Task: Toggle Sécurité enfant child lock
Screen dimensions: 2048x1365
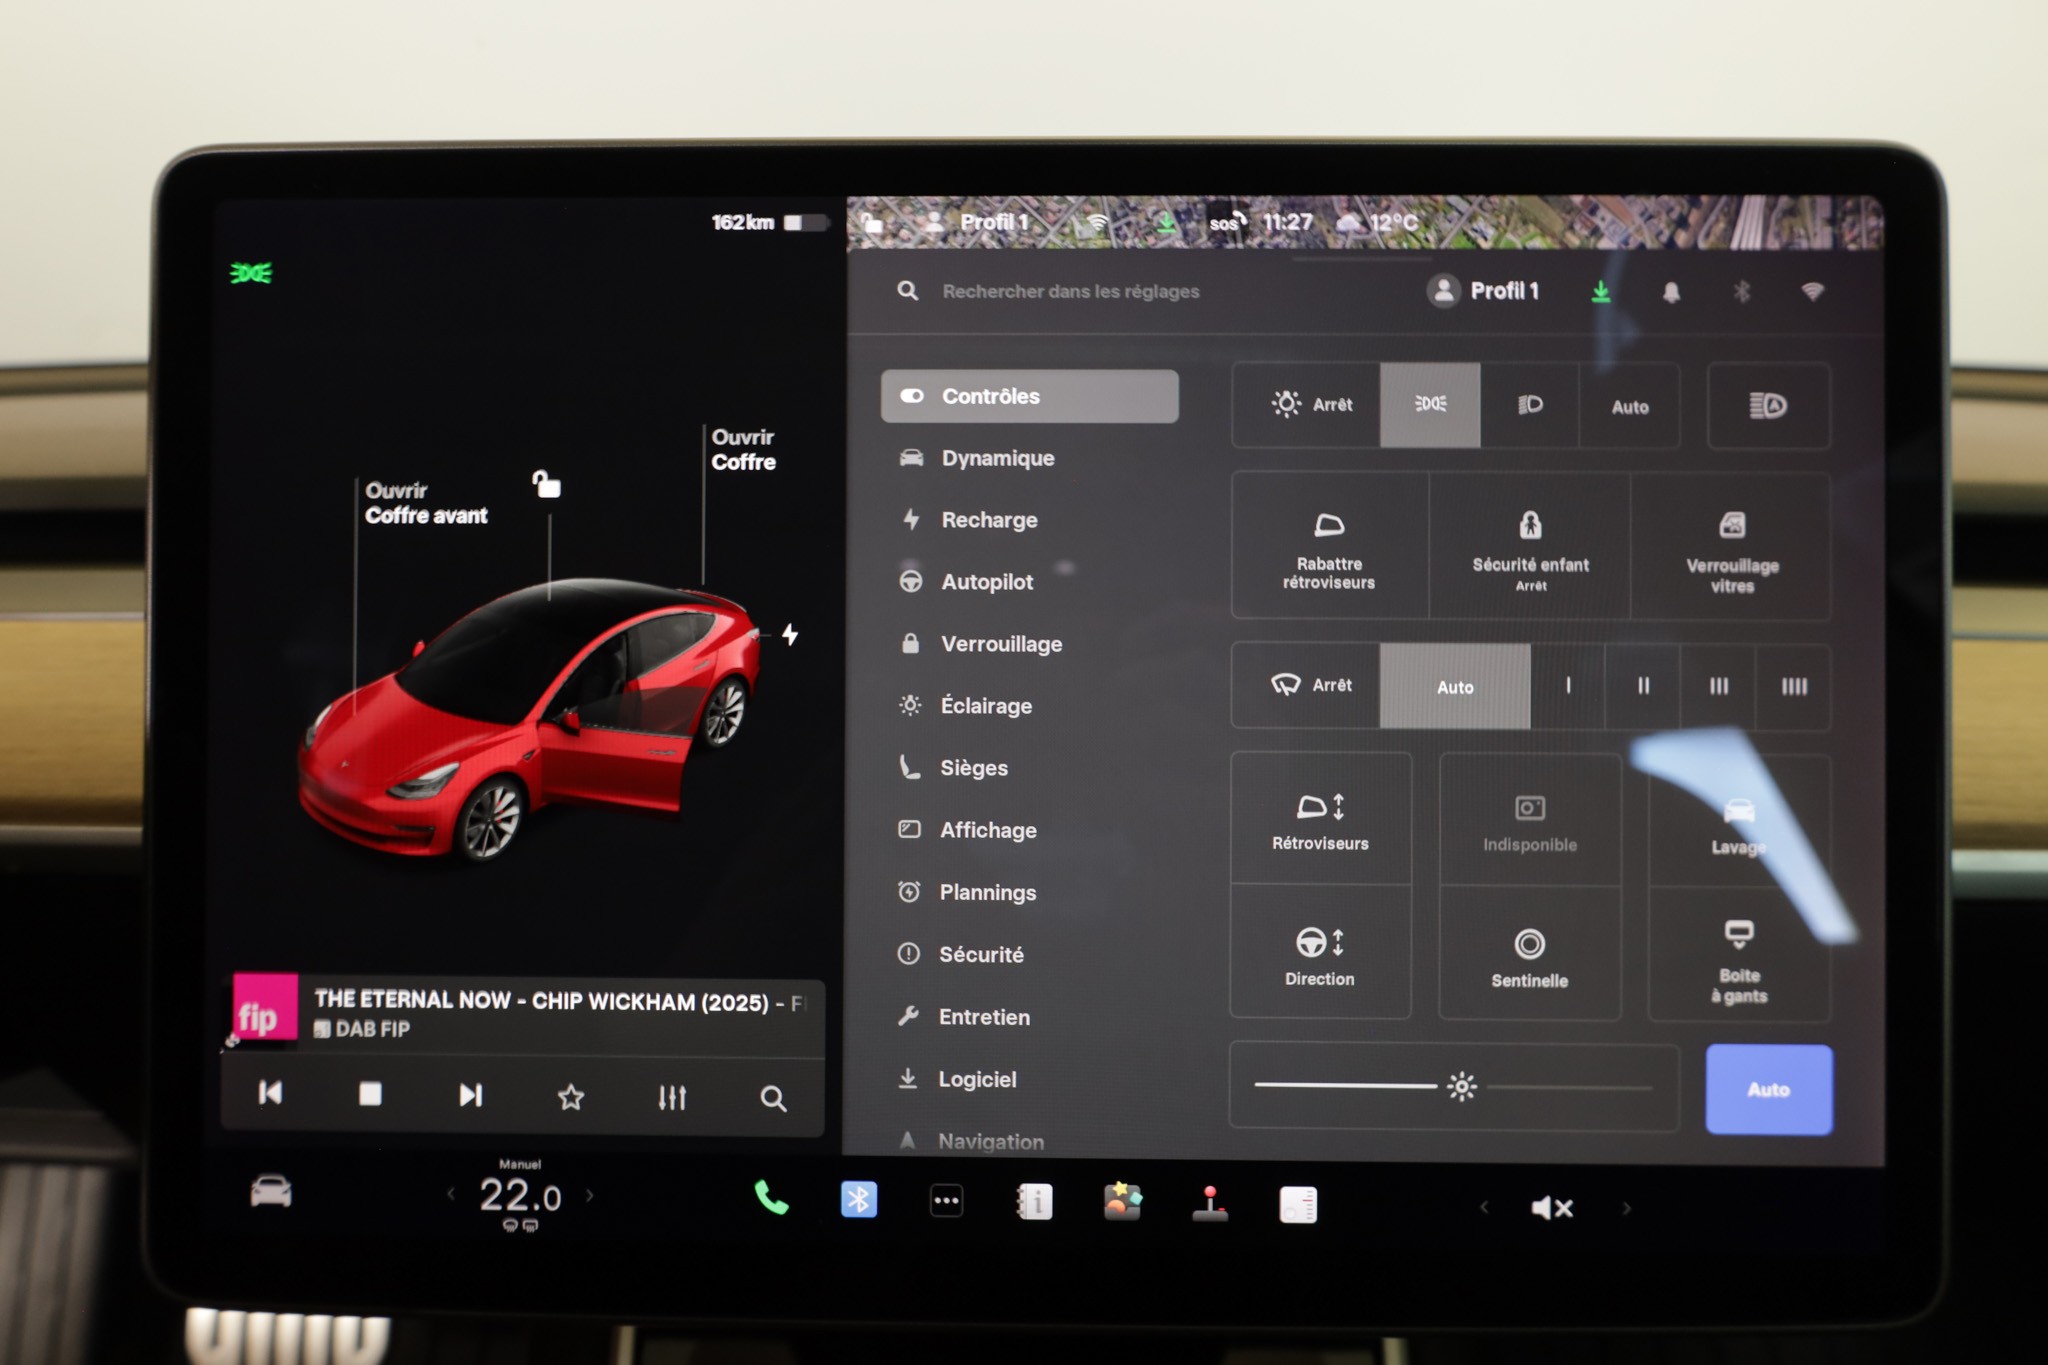Action: click(1530, 547)
